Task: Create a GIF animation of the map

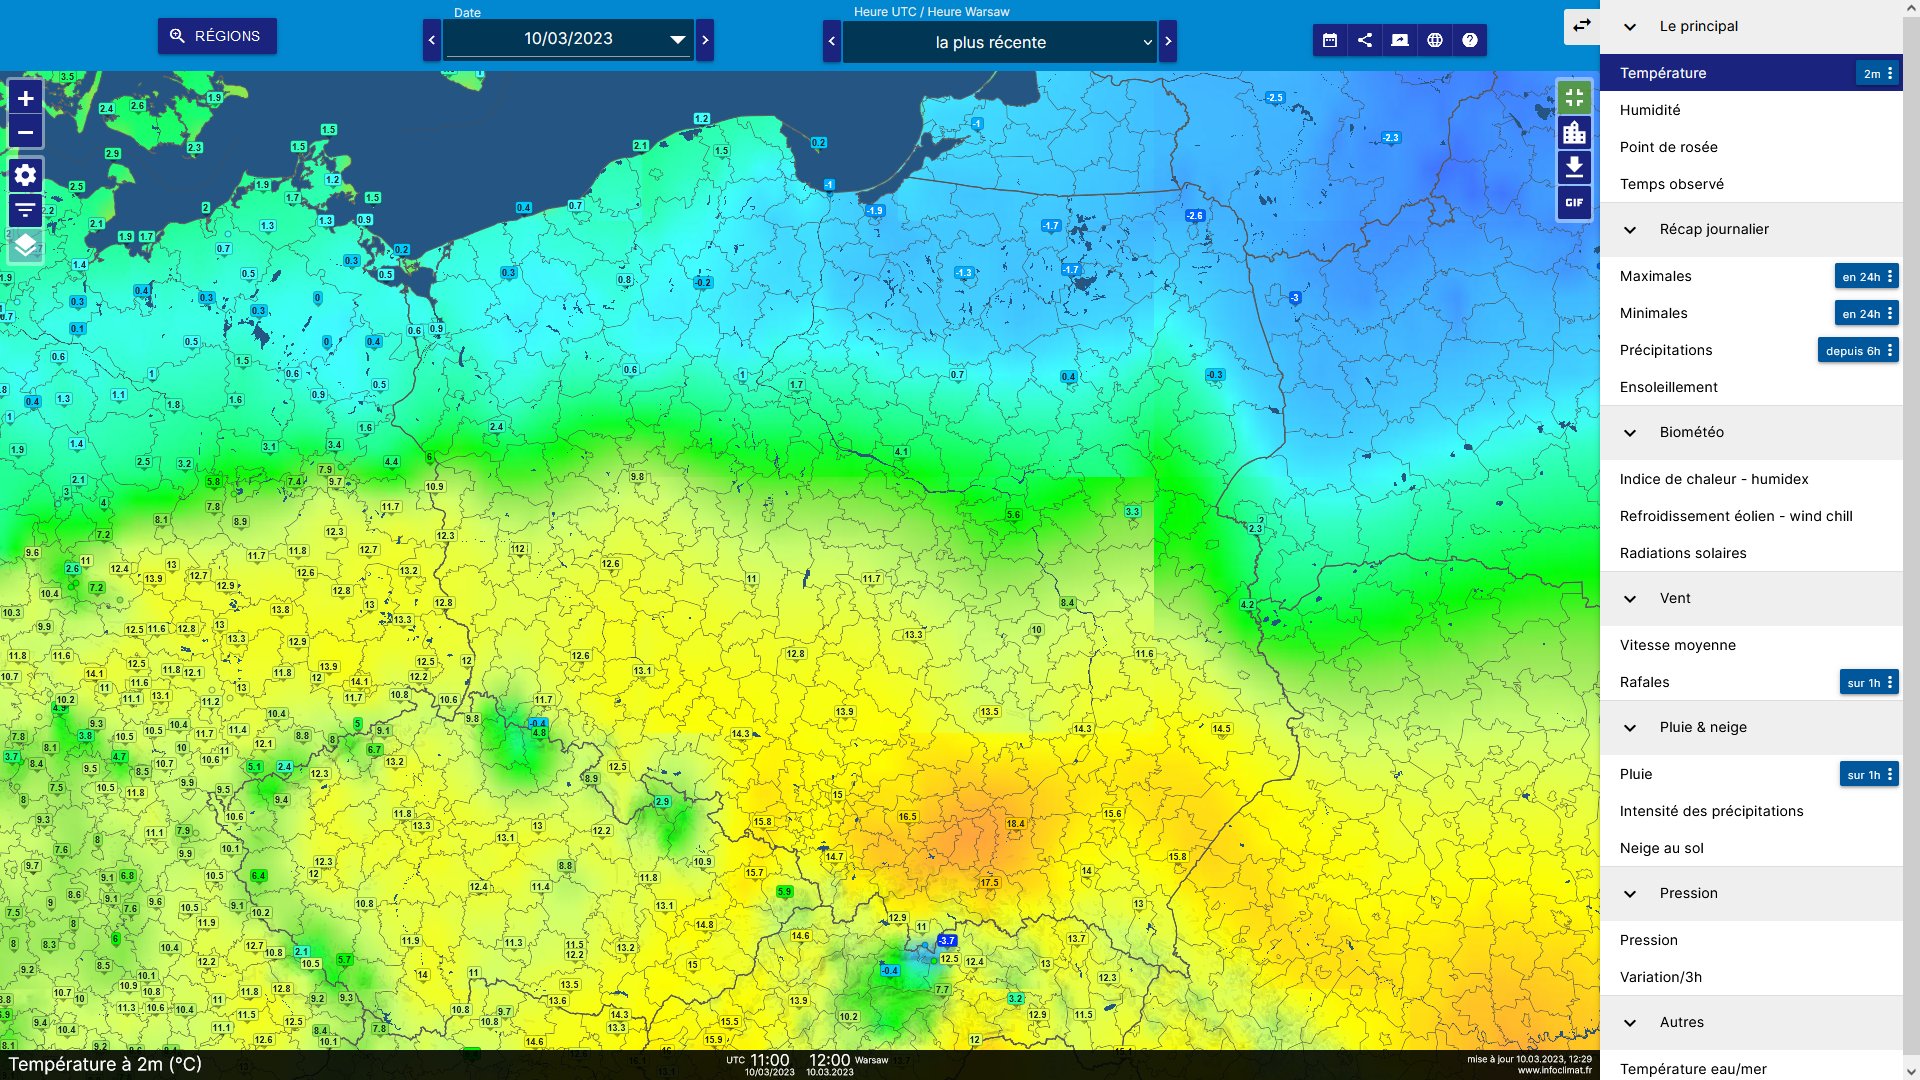Action: [1574, 202]
